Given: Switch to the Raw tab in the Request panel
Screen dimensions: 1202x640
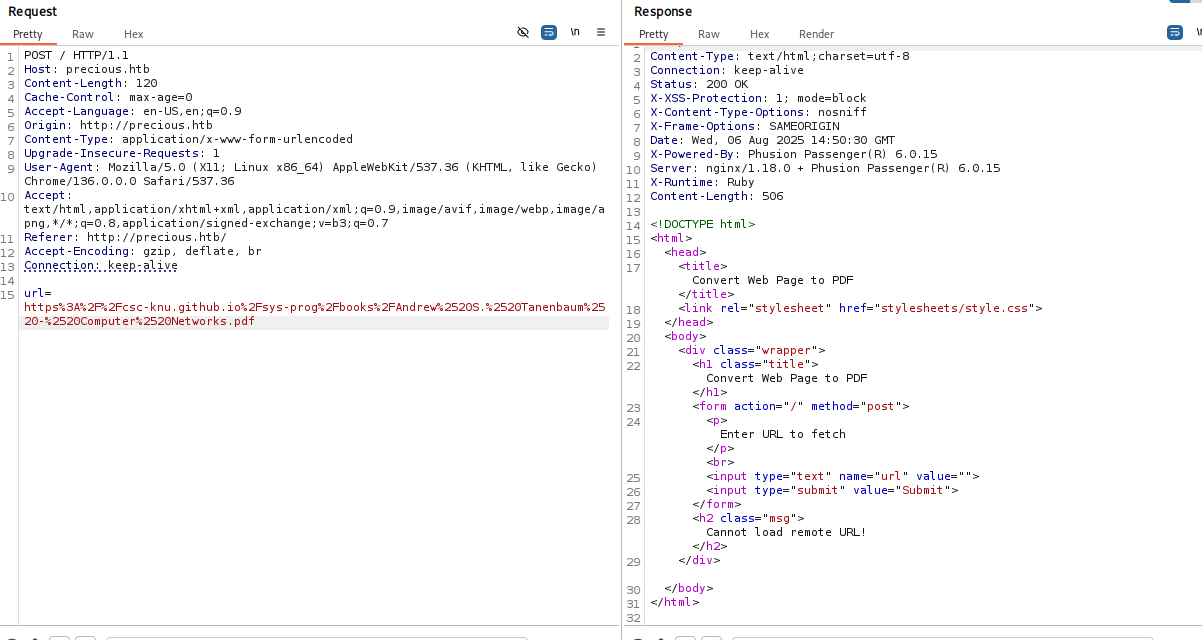Looking at the screenshot, I should (x=83, y=34).
